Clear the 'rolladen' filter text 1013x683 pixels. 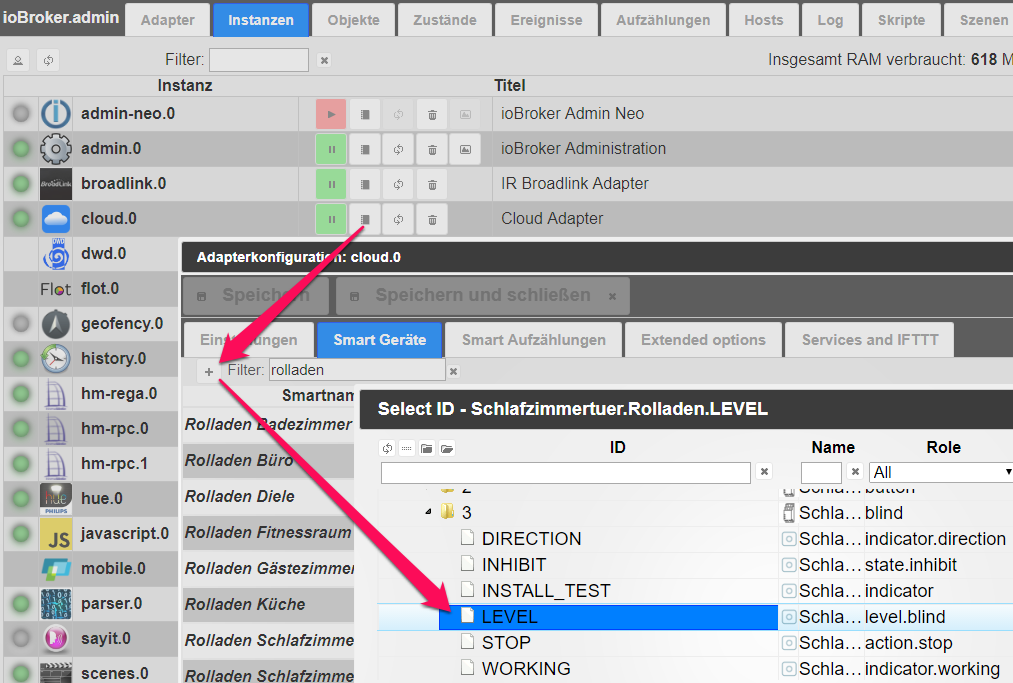[454, 372]
